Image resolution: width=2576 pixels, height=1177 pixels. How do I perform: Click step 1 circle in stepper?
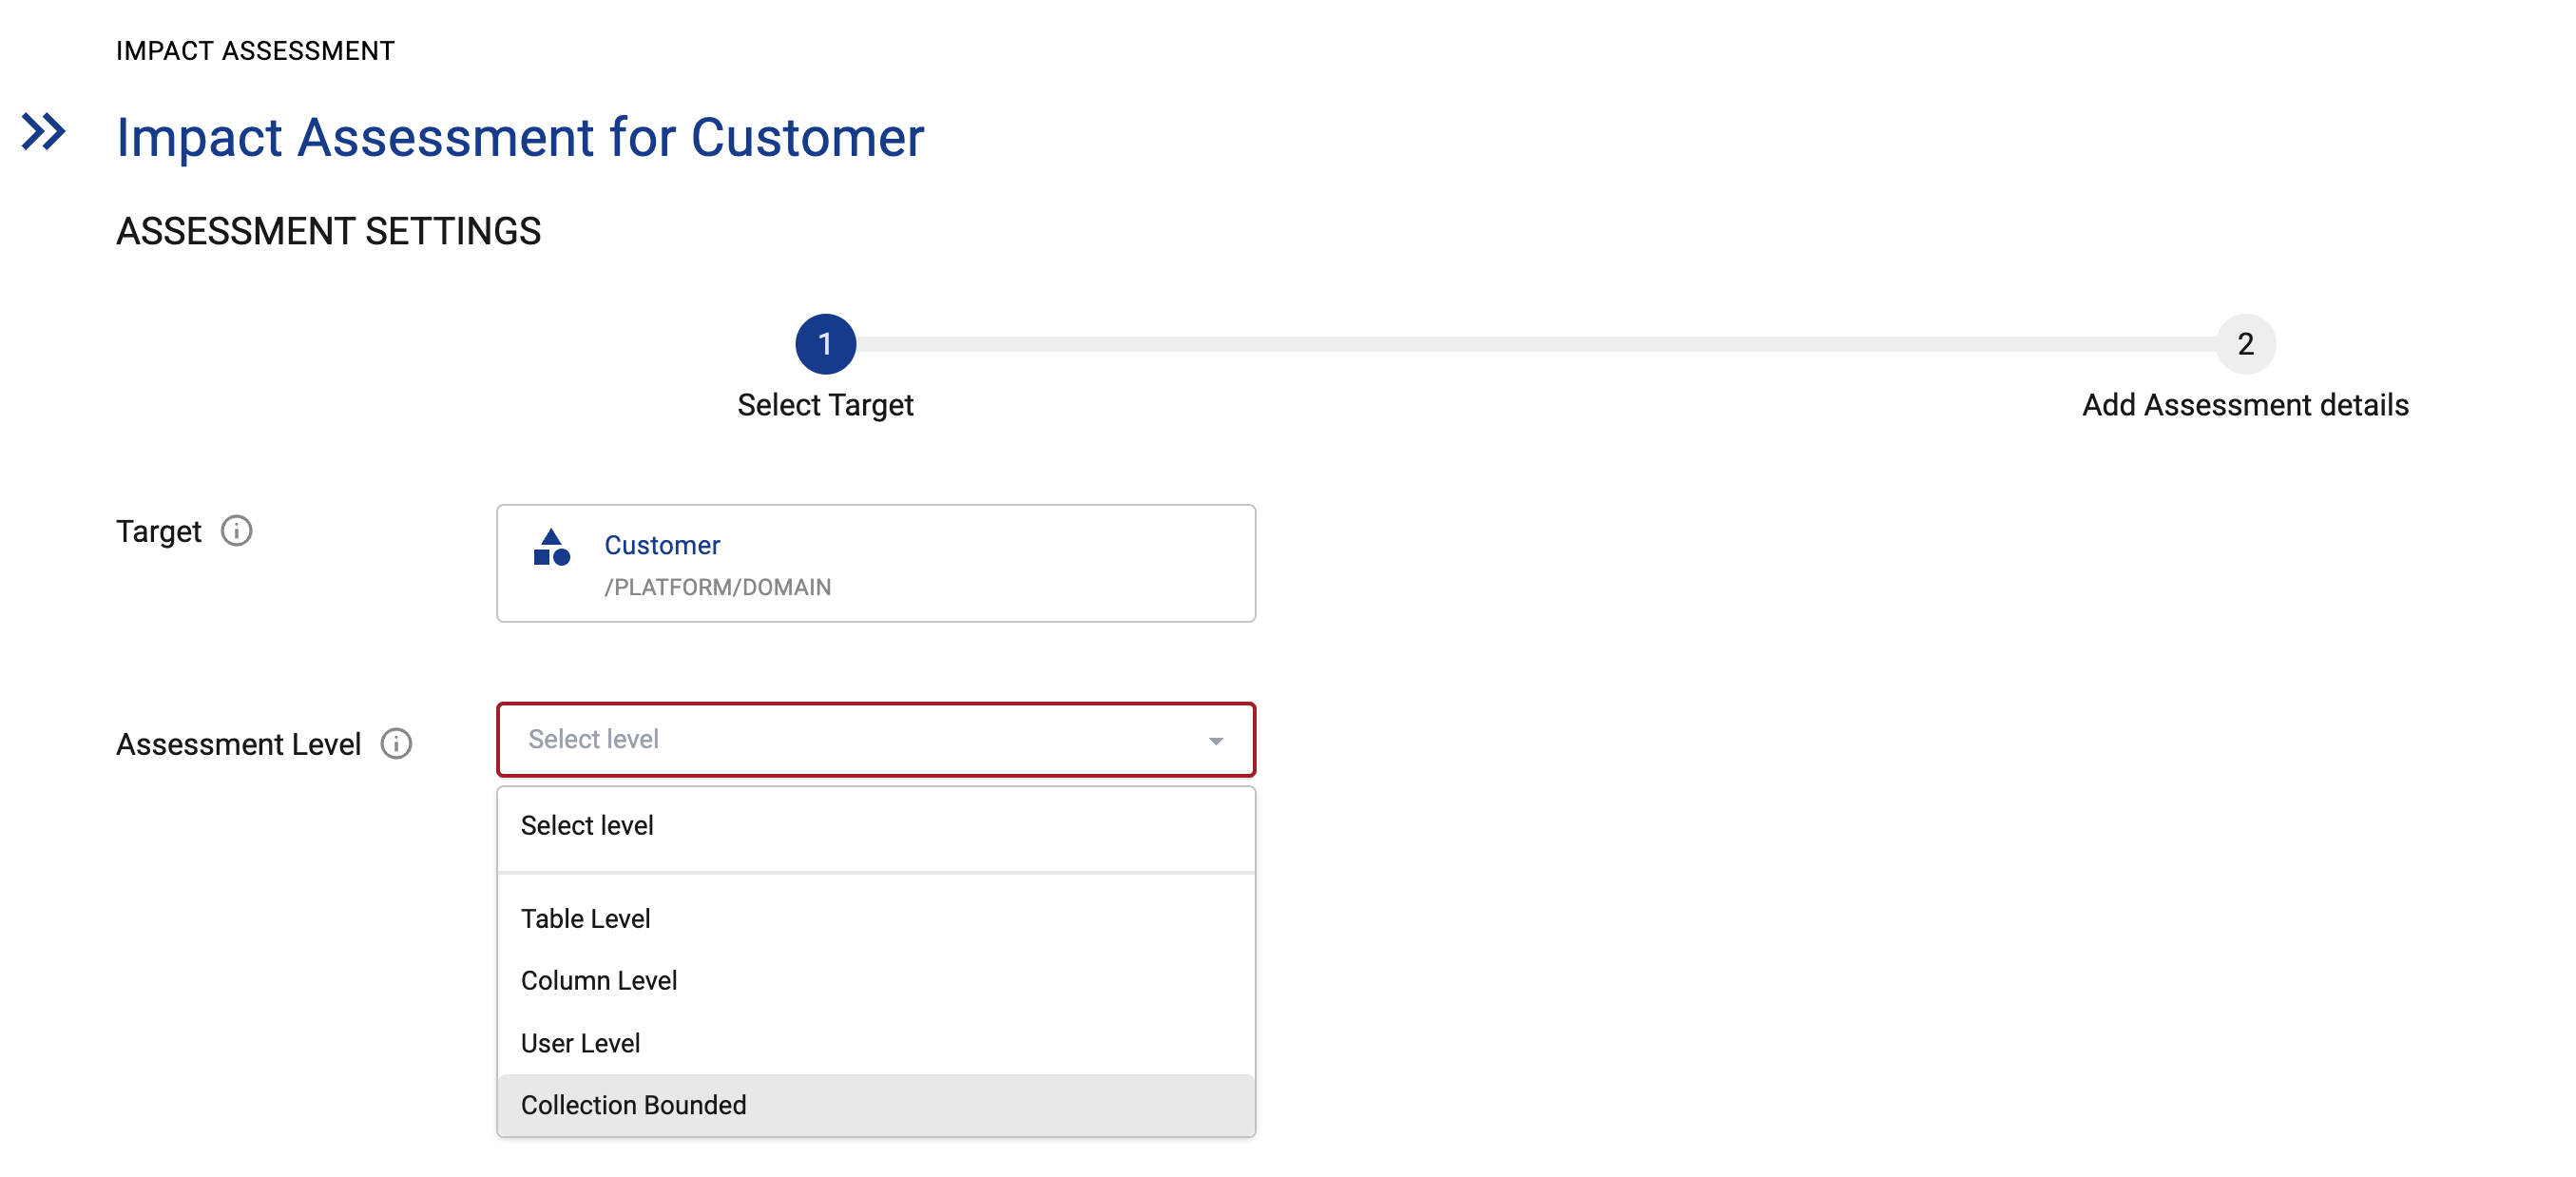click(x=825, y=344)
